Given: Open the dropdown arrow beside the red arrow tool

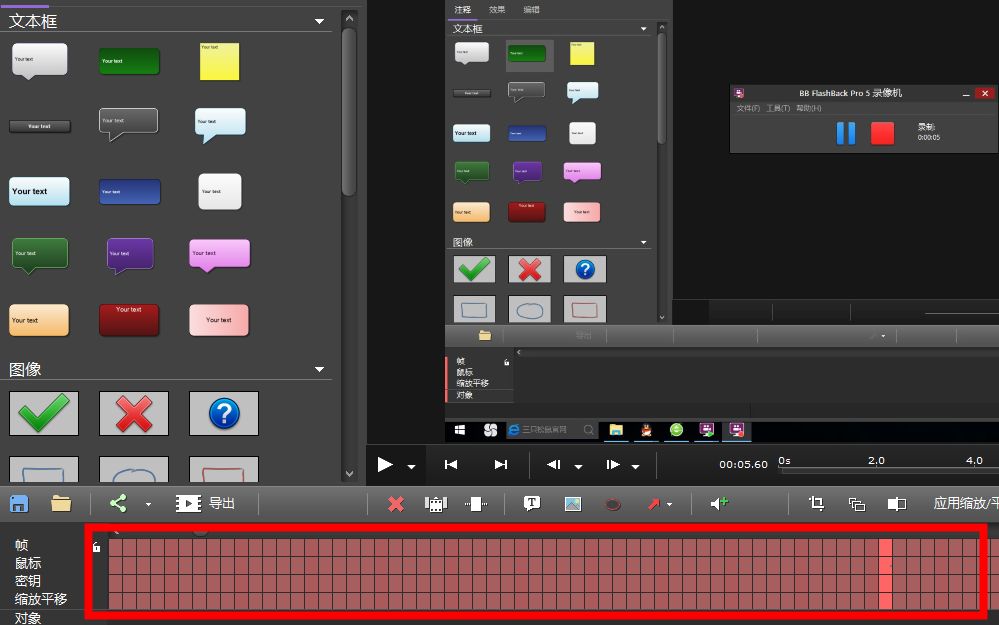Looking at the screenshot, I should 669,505.
